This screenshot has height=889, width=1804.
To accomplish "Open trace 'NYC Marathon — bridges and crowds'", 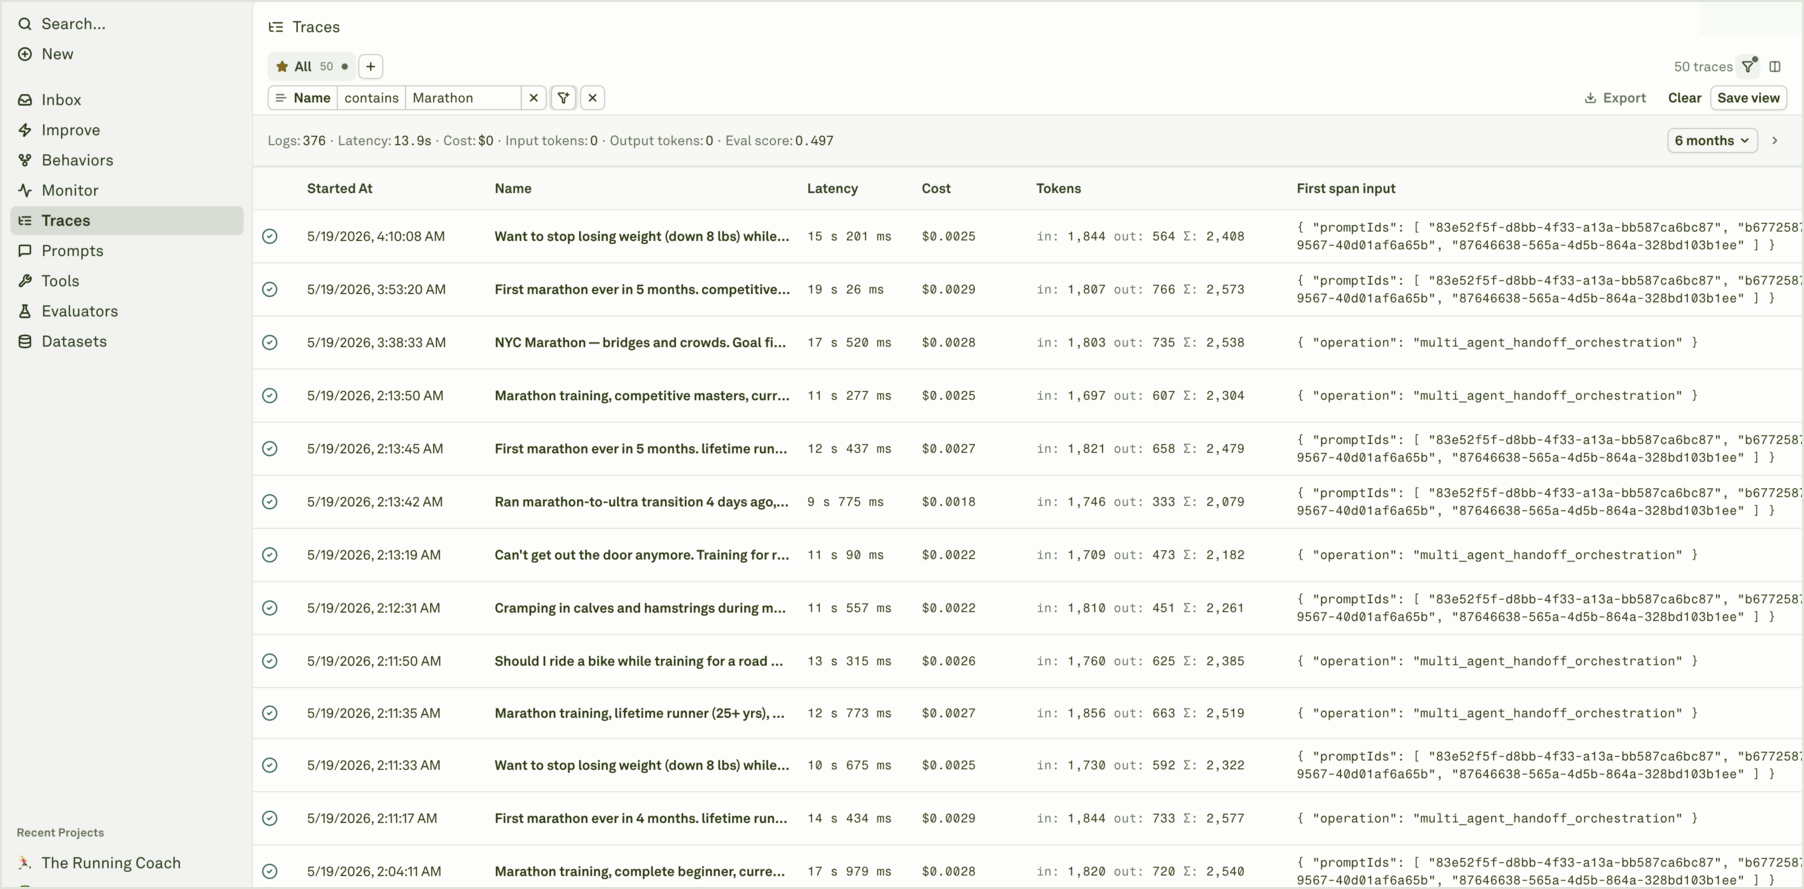I will (x=640, y=342).
